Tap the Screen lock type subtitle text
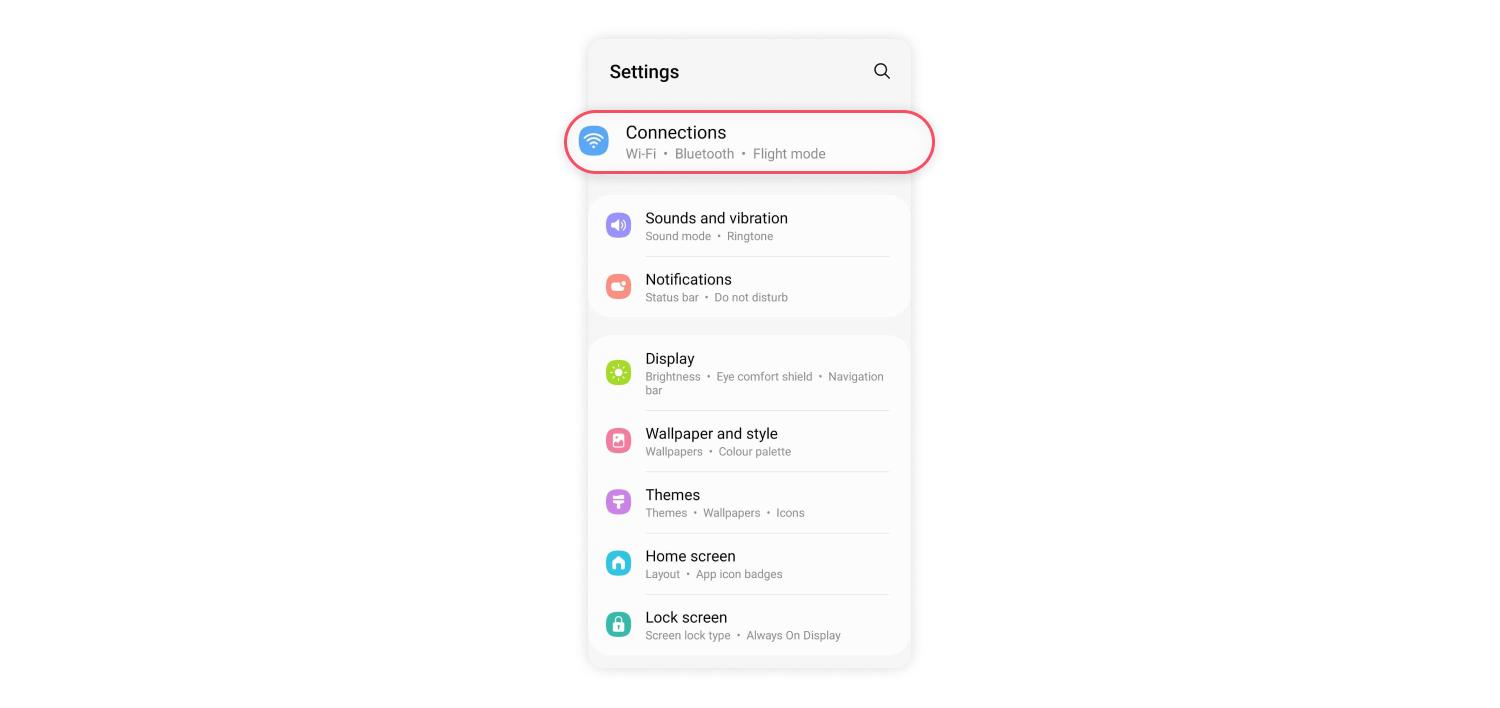 (x=688, y=636)
